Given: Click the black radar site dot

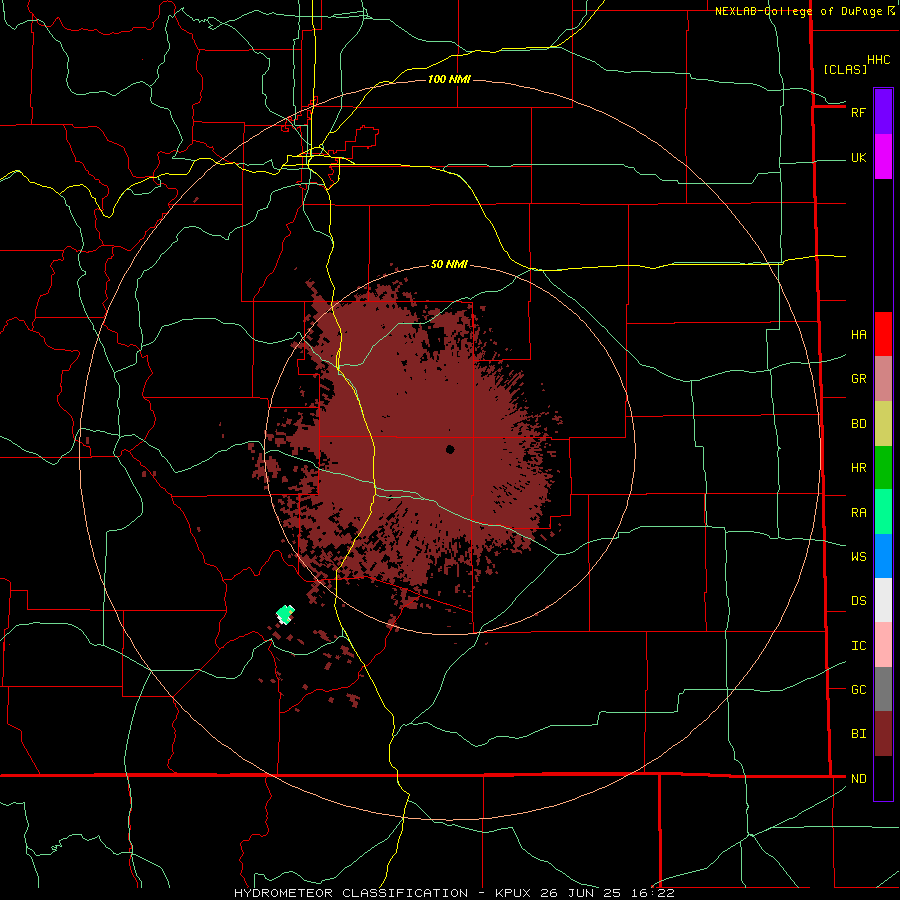Looking at the screenshot, I should click(450, 449).
